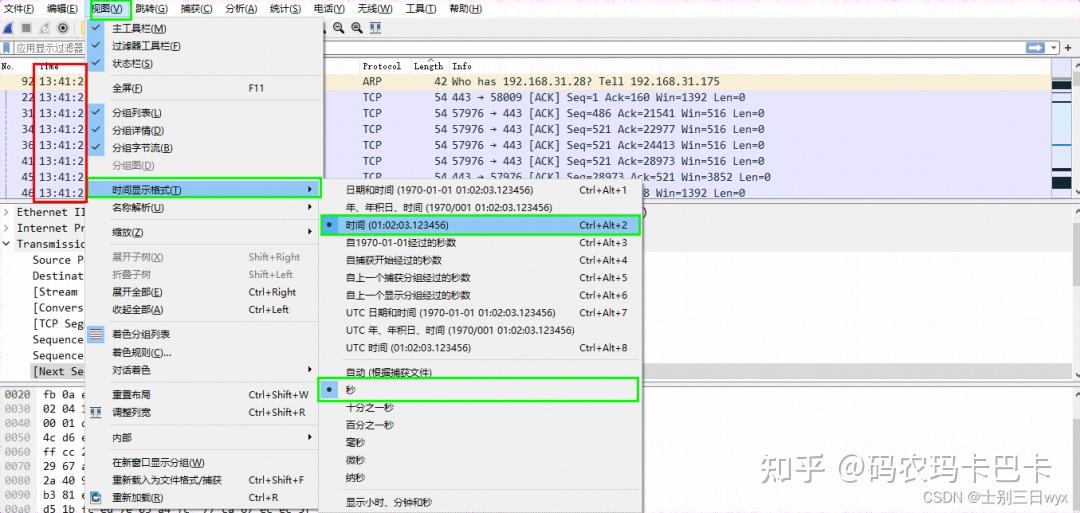Click the display filter input field
Viewport: 1080px width, 513px height.
(500, 47)
